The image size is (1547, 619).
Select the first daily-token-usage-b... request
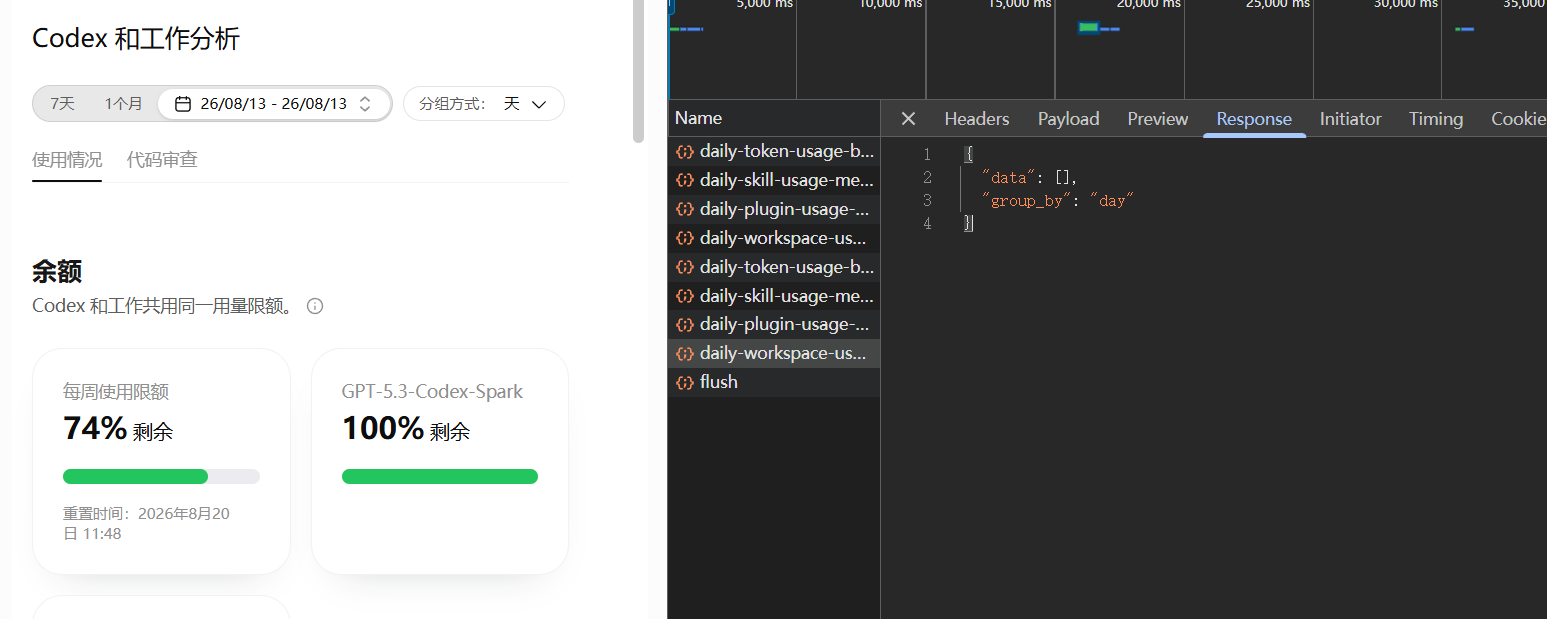(x=774, y=152)
